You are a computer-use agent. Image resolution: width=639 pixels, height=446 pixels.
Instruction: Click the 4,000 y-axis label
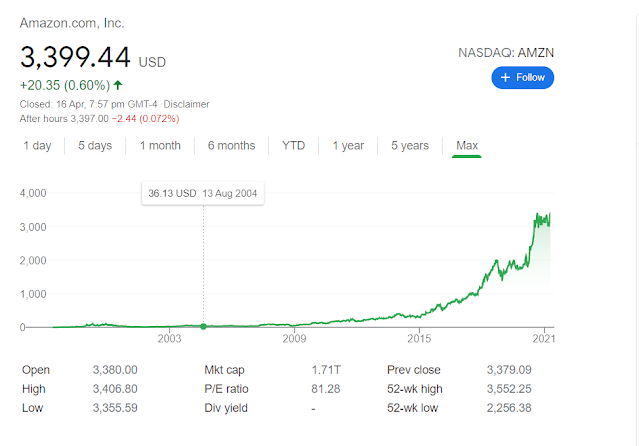pyautogui.click(x=33, y=193)
